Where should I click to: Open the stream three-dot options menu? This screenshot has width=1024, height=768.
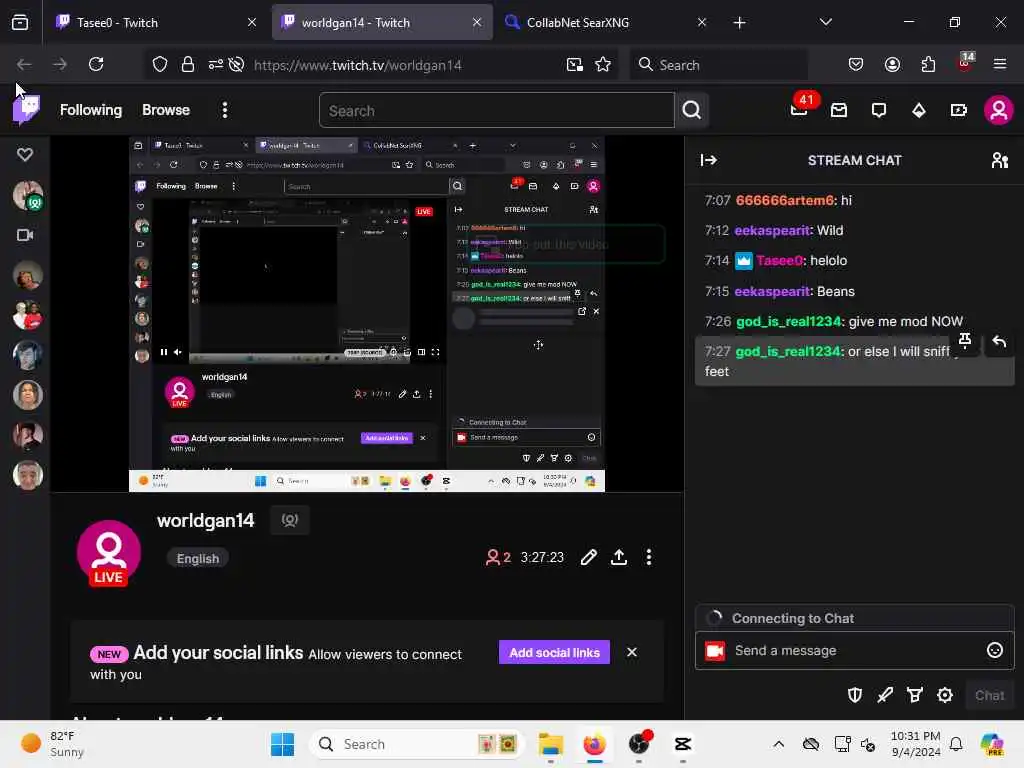tap(648, 557)
